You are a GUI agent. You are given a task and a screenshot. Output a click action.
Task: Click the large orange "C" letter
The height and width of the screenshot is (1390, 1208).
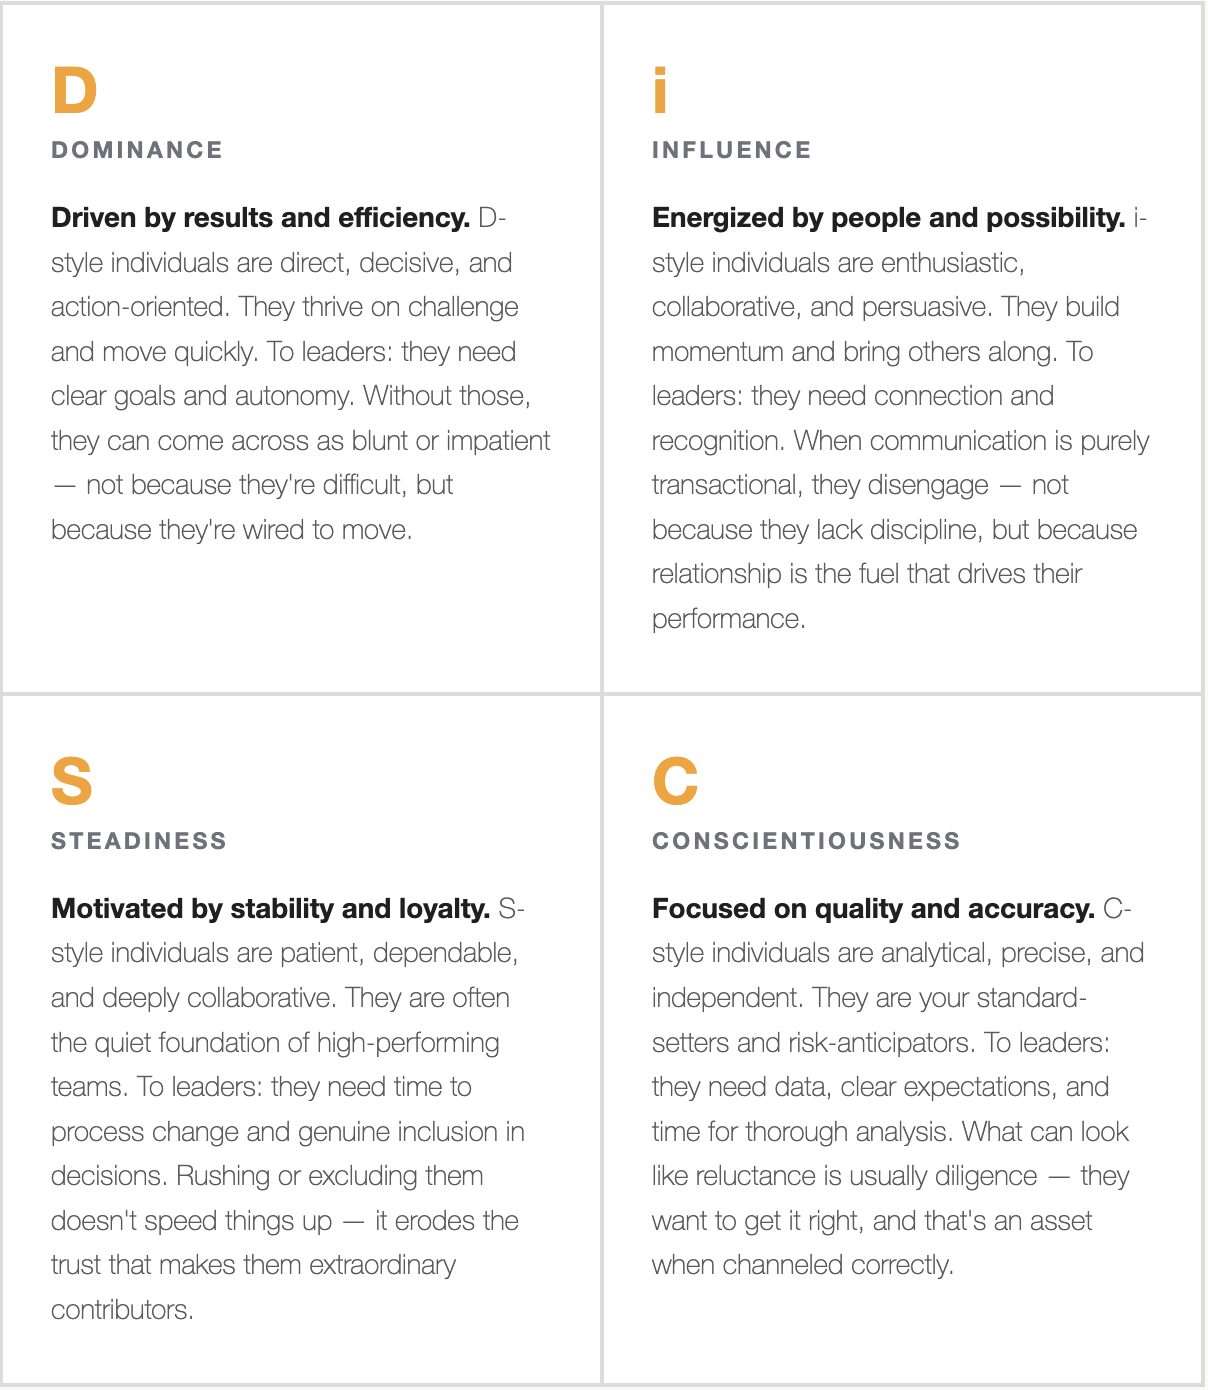pyautogui.click(x=675, y=781)
